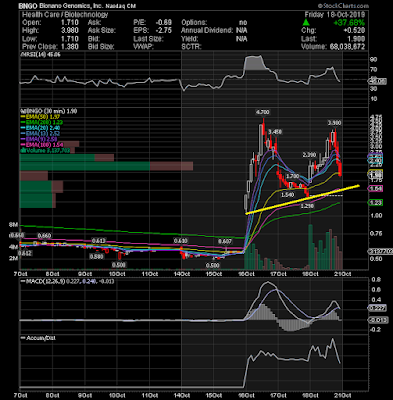Click the 1.290 low price label

(307, 207)
